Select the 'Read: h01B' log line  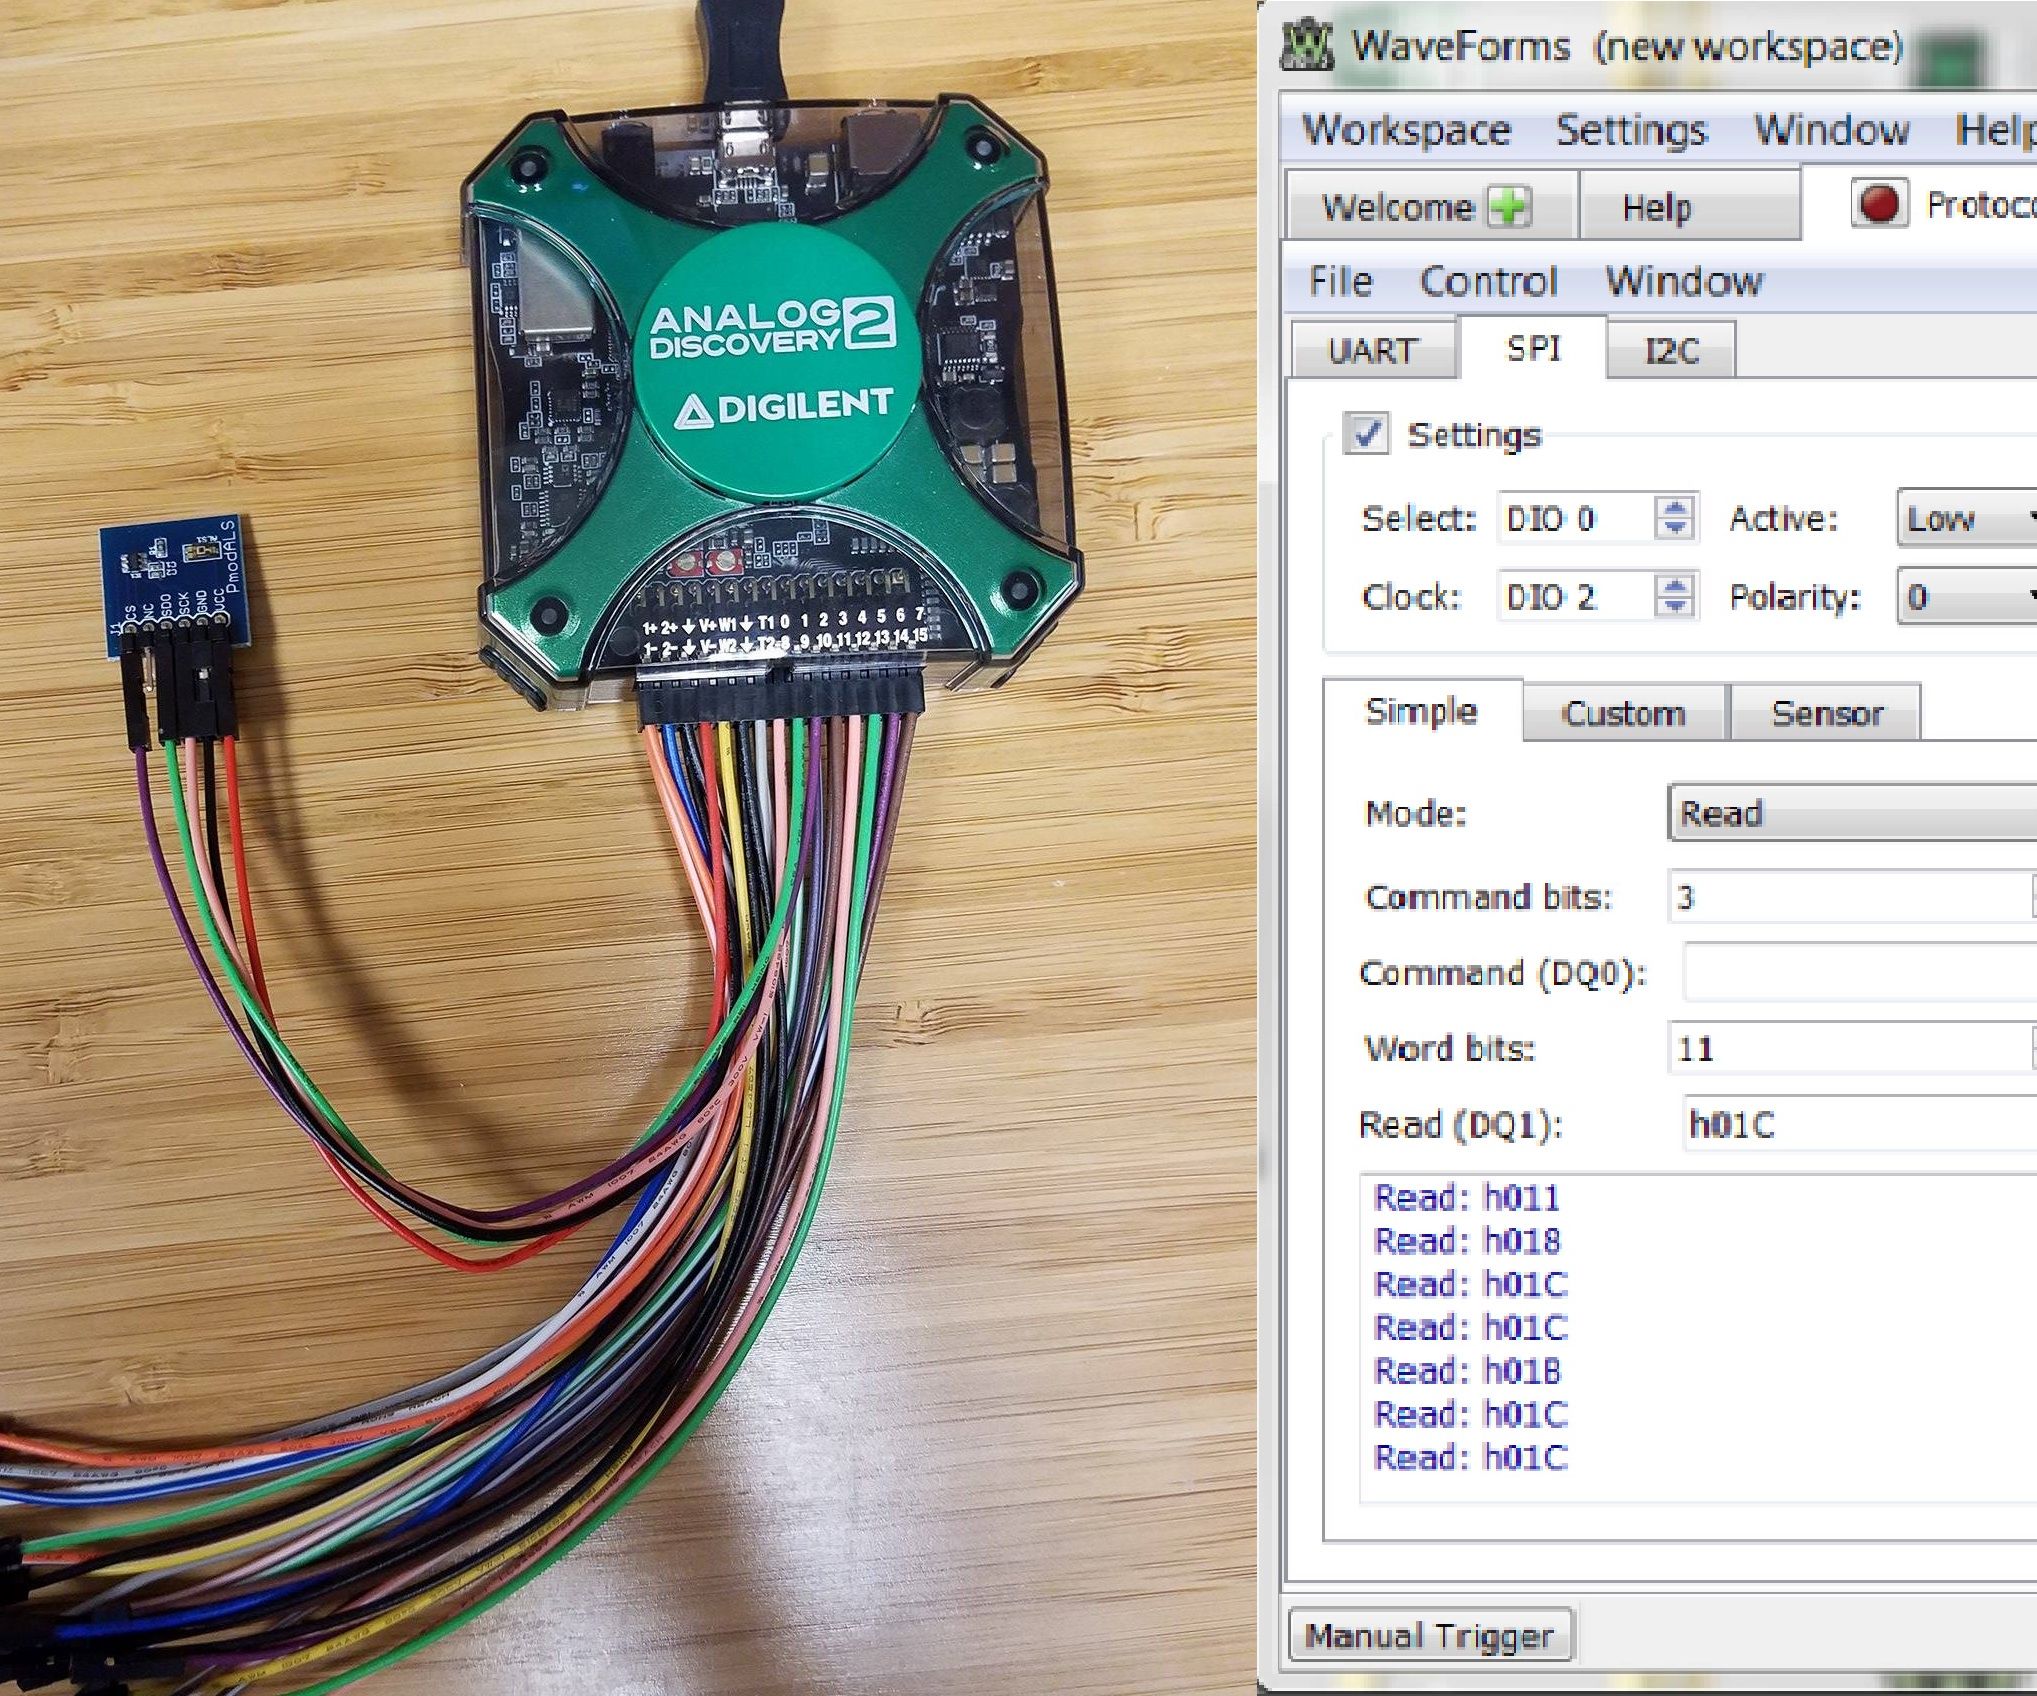(x=1467, y=1371)
